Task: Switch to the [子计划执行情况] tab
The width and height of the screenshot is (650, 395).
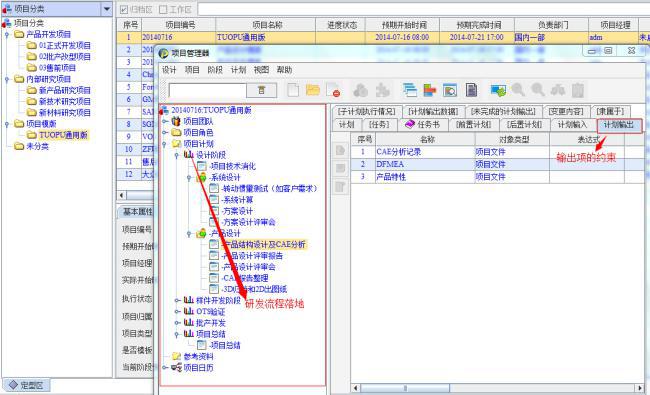Action: (x=366, y=111)
